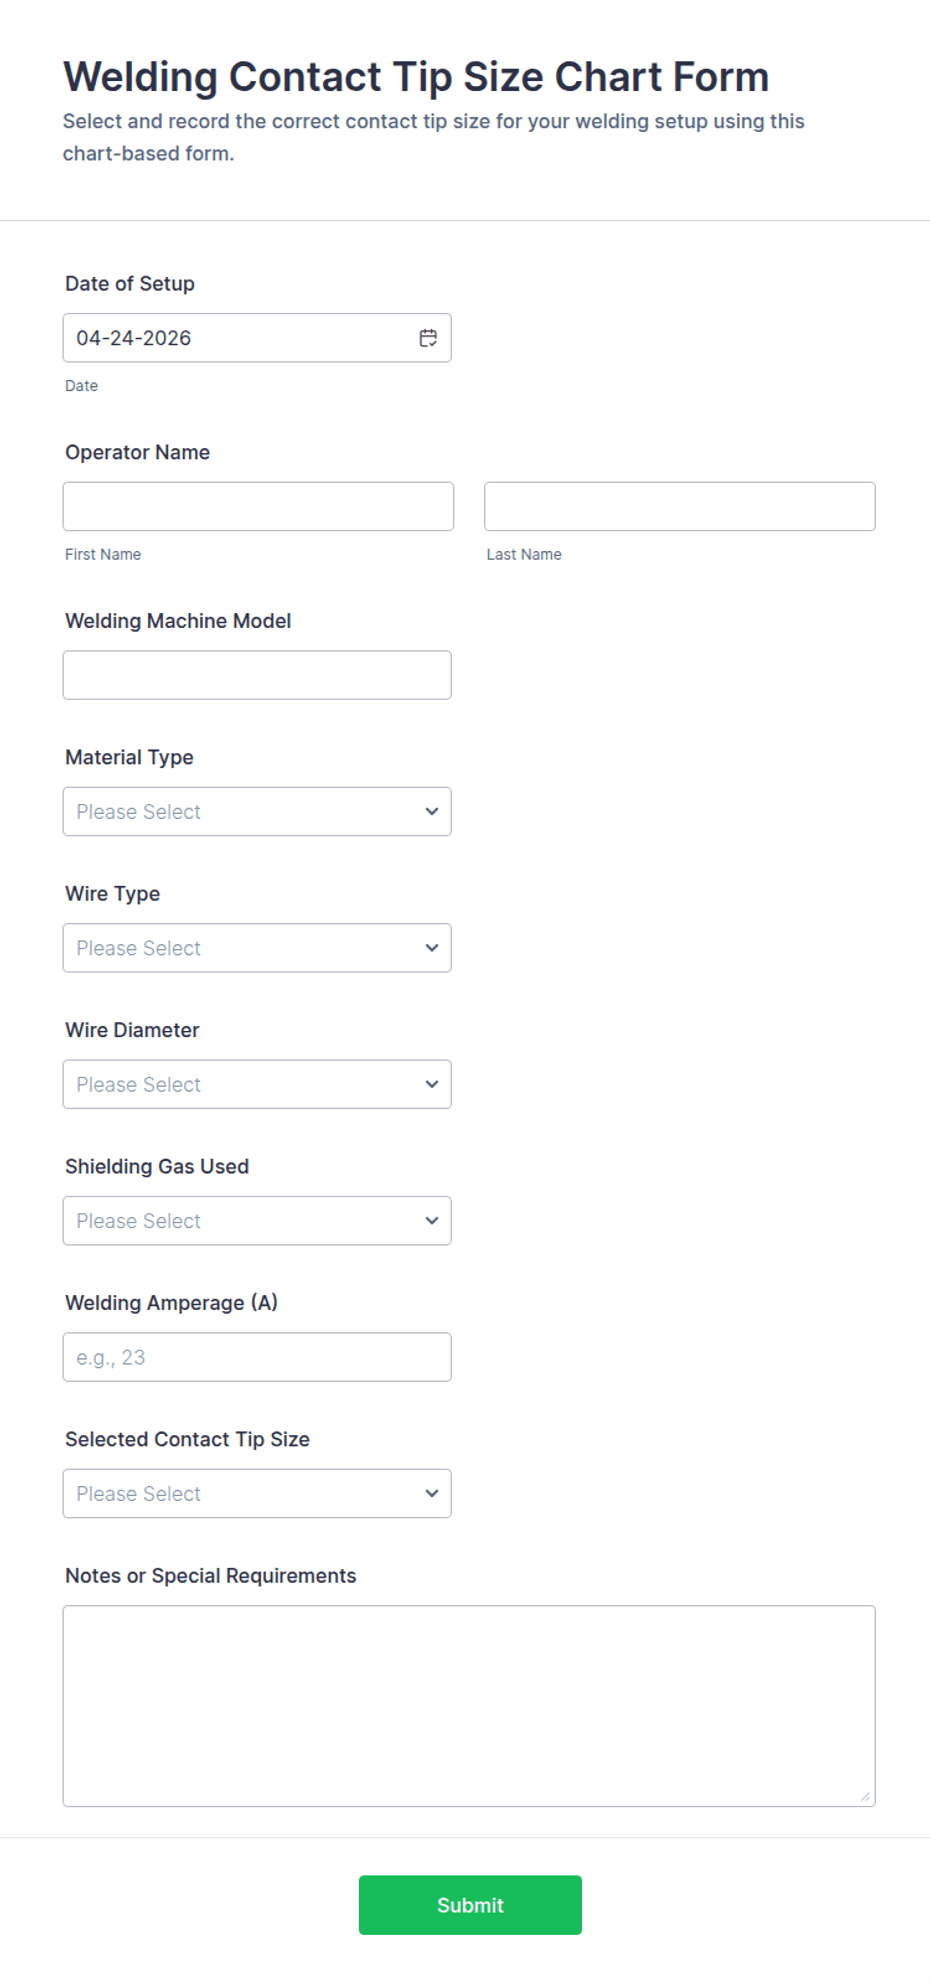Click the textarea resize handle corner

click(866, 1797)
